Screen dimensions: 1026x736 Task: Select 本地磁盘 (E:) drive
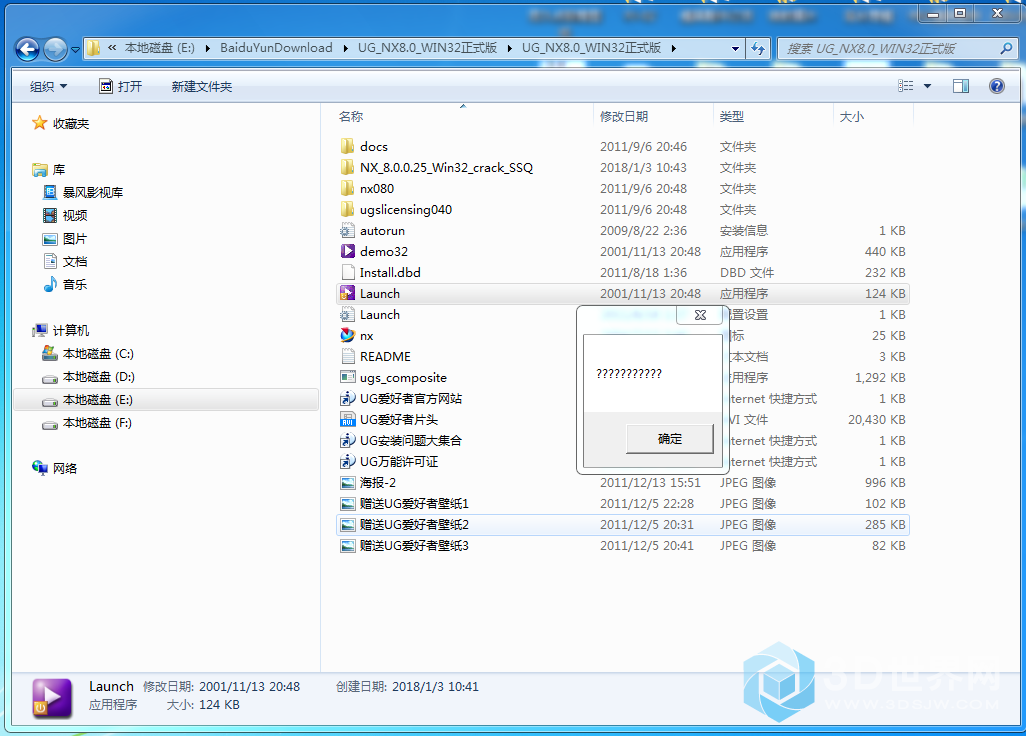coord(166,400)
